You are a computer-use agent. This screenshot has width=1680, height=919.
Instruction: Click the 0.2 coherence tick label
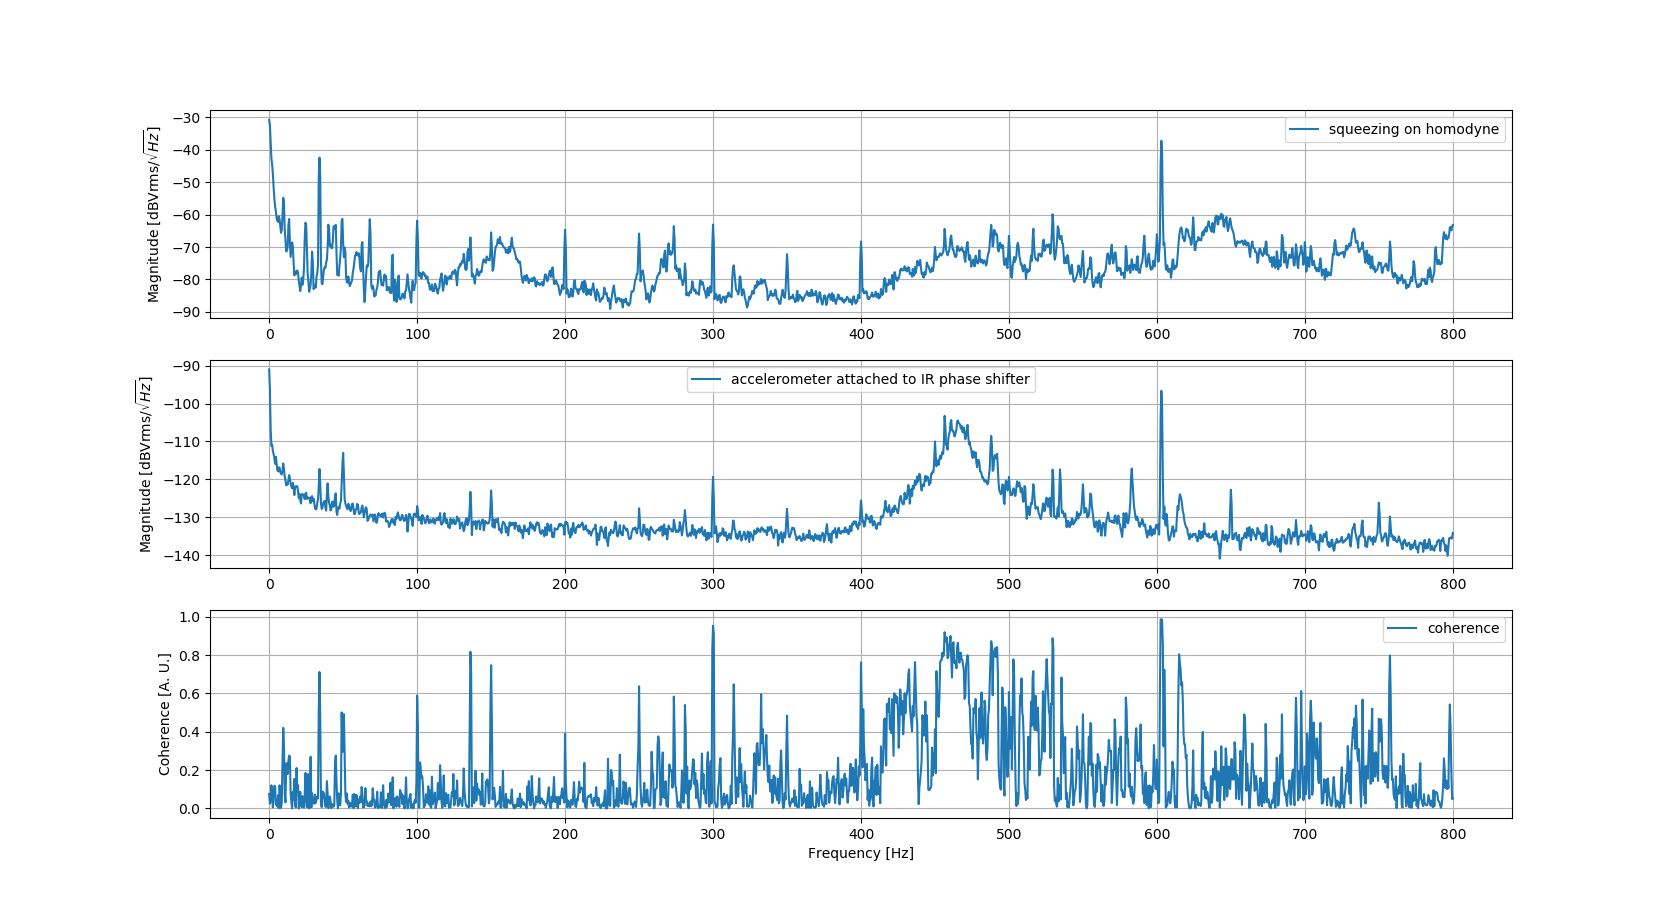pos(190,771)
